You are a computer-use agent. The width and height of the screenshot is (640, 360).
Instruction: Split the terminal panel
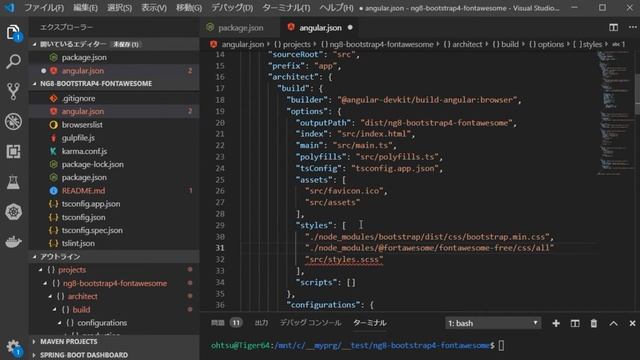575,323
